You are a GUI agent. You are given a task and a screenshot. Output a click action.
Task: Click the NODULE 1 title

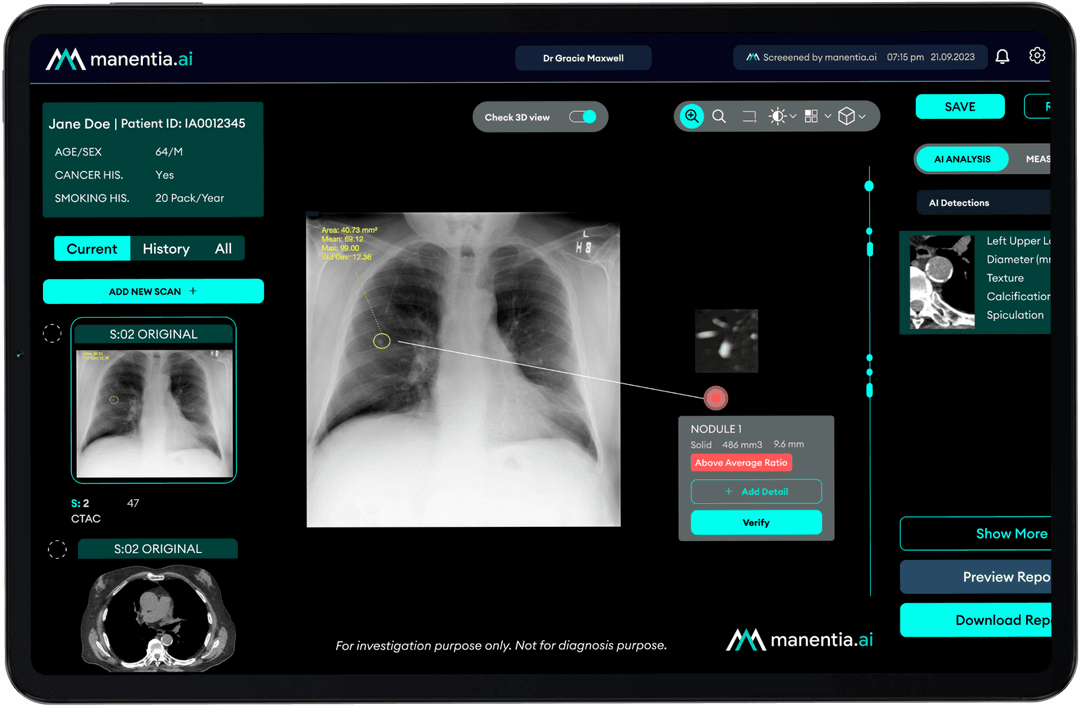click(716, 429)
